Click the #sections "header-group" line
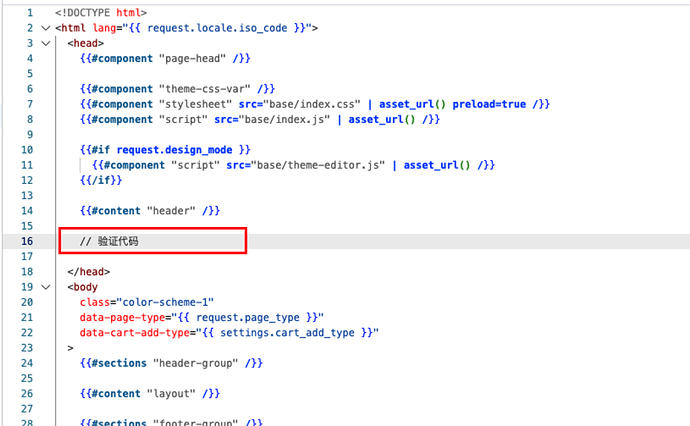The image size is (690, 426). [x=171, y=363]
